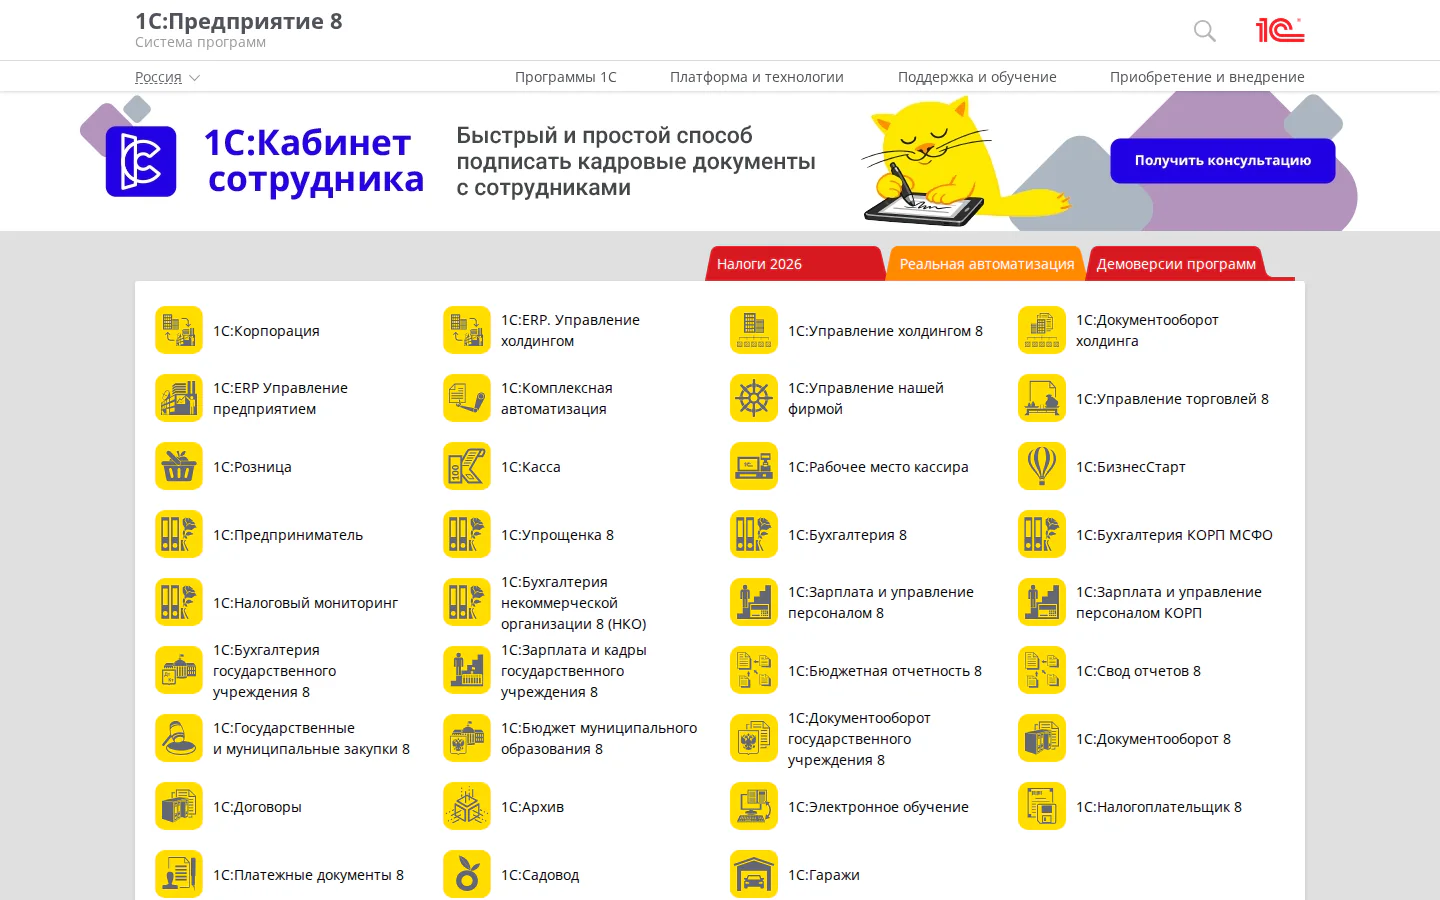The image size is (1440, 900).
Task: Open the Платформа и технологии menu
Action: pos(757,77)
